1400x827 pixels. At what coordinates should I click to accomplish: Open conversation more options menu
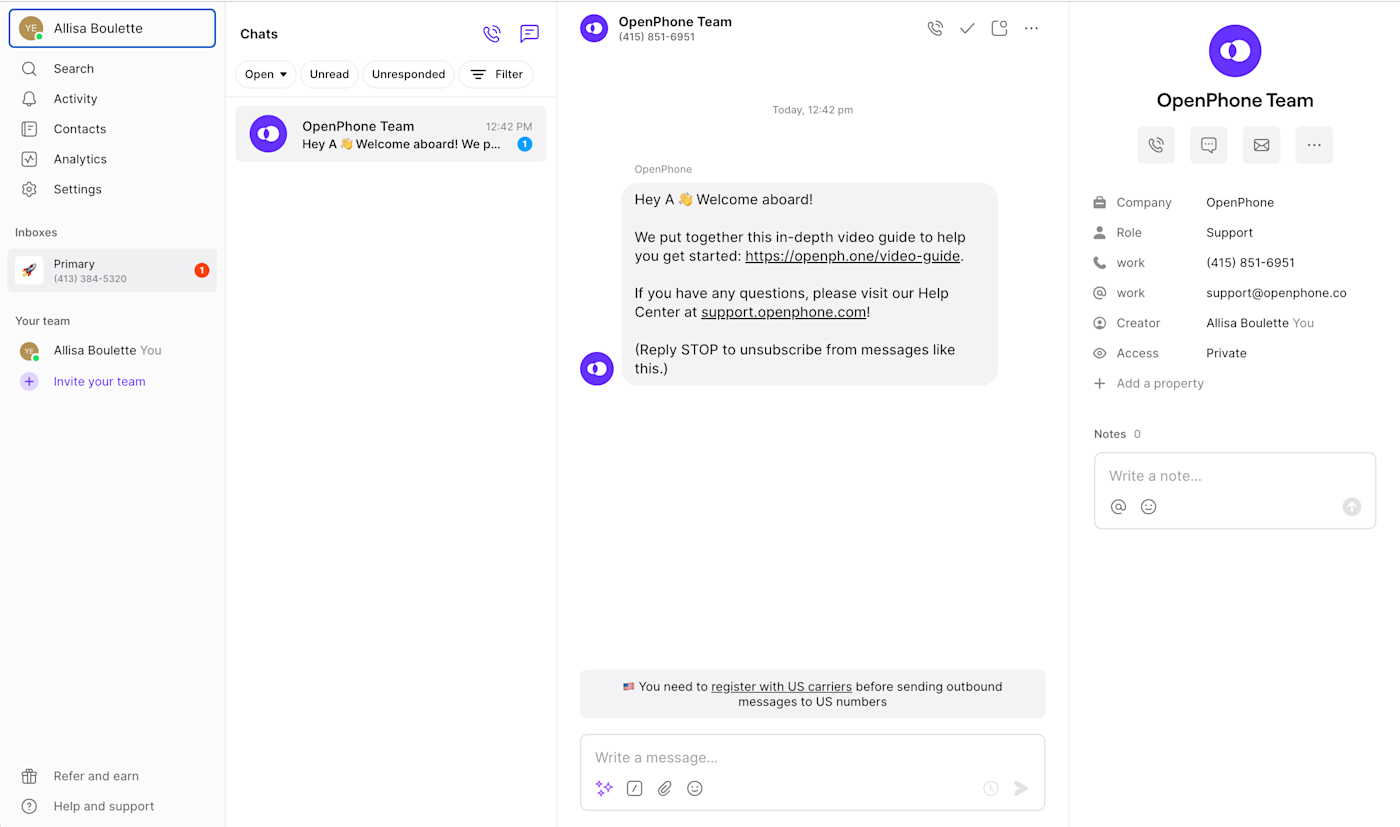(x=1031, y=28)
